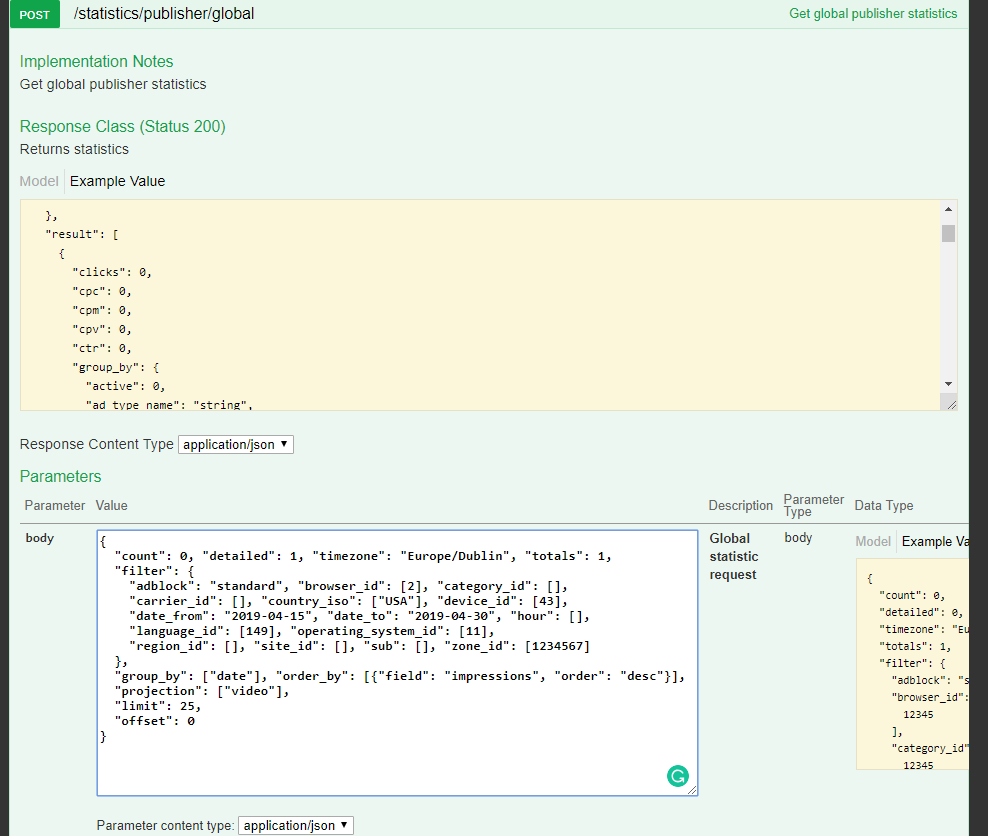Open the /statistics/publisher/global endpoint path

point(164,14)
